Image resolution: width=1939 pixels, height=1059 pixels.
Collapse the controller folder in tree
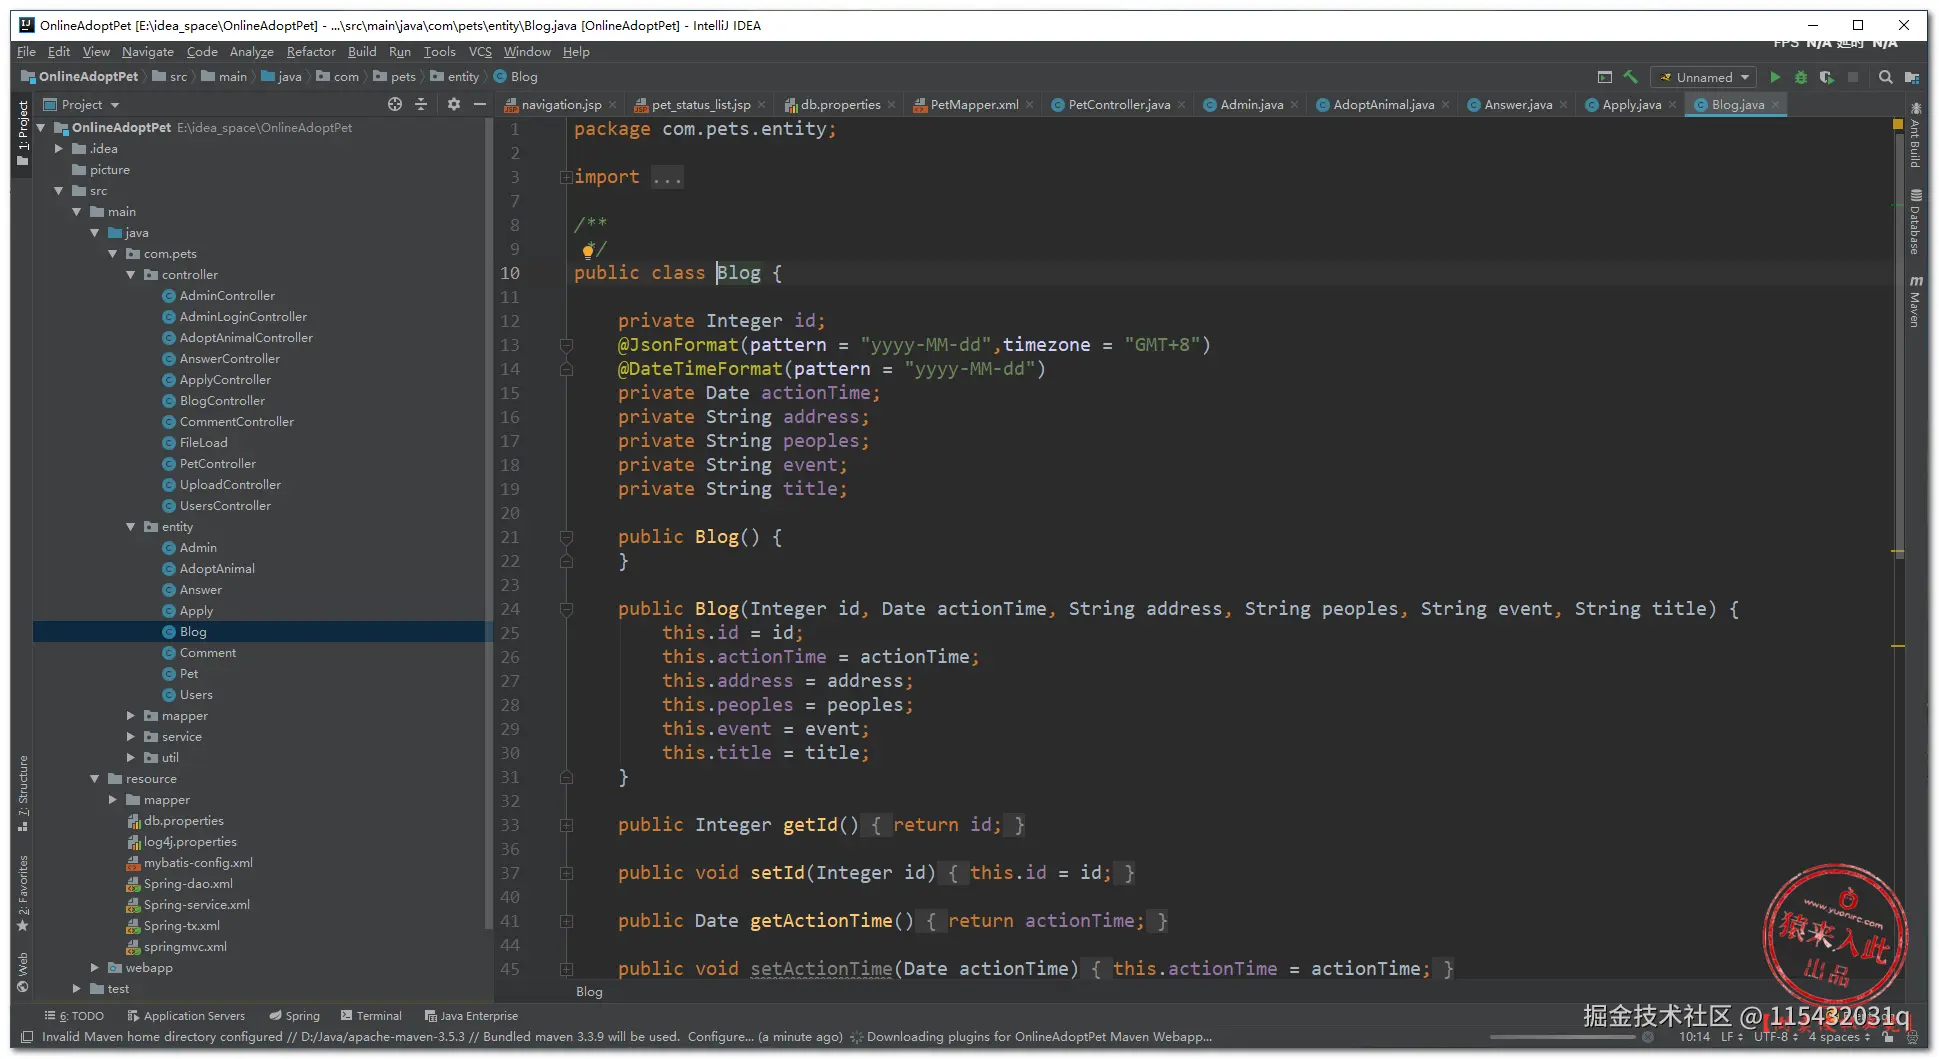coord(131,275)
